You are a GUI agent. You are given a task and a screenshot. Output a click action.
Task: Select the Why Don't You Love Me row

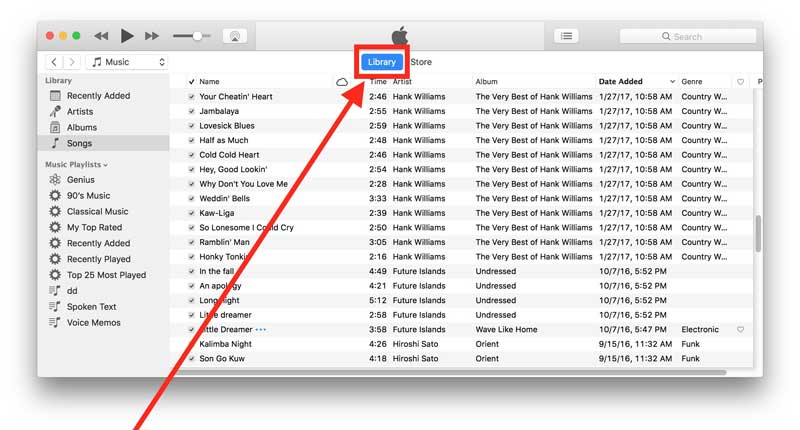point(461,184)
